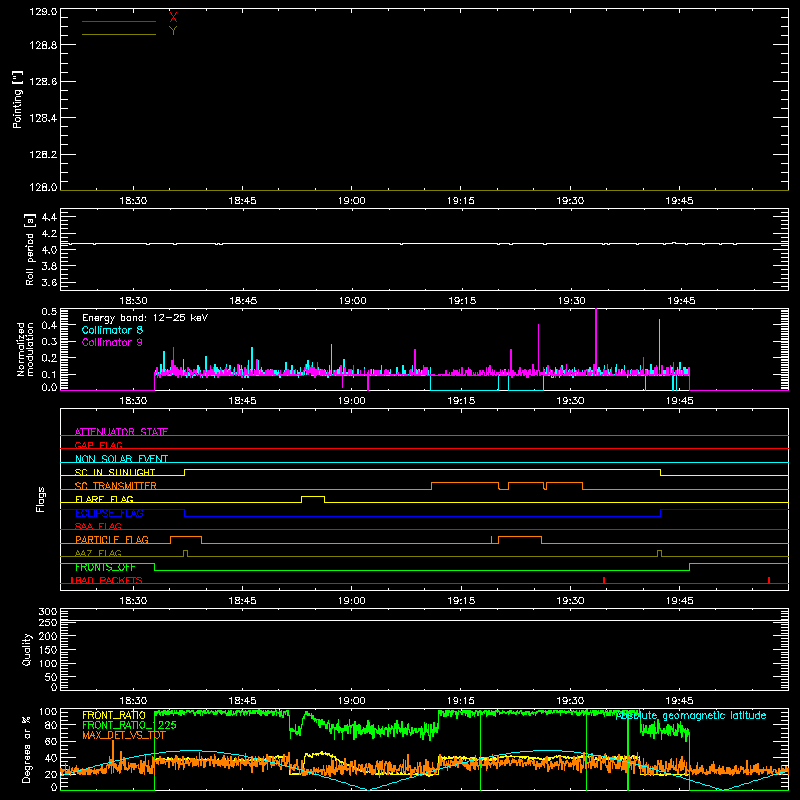This screenshot has height=800, width=800.
Task: Click the NON_SOLAR_EVENT flag label
Action: point(121,459)
